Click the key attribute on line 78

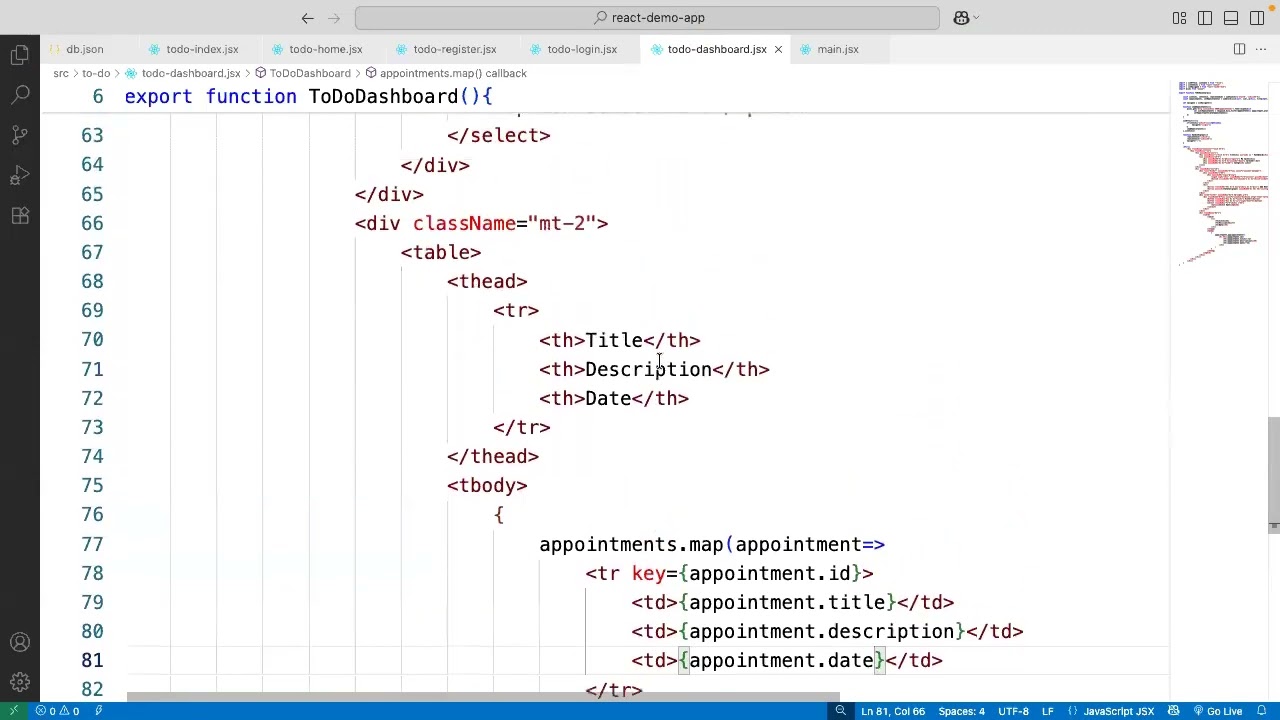(648, 574)
